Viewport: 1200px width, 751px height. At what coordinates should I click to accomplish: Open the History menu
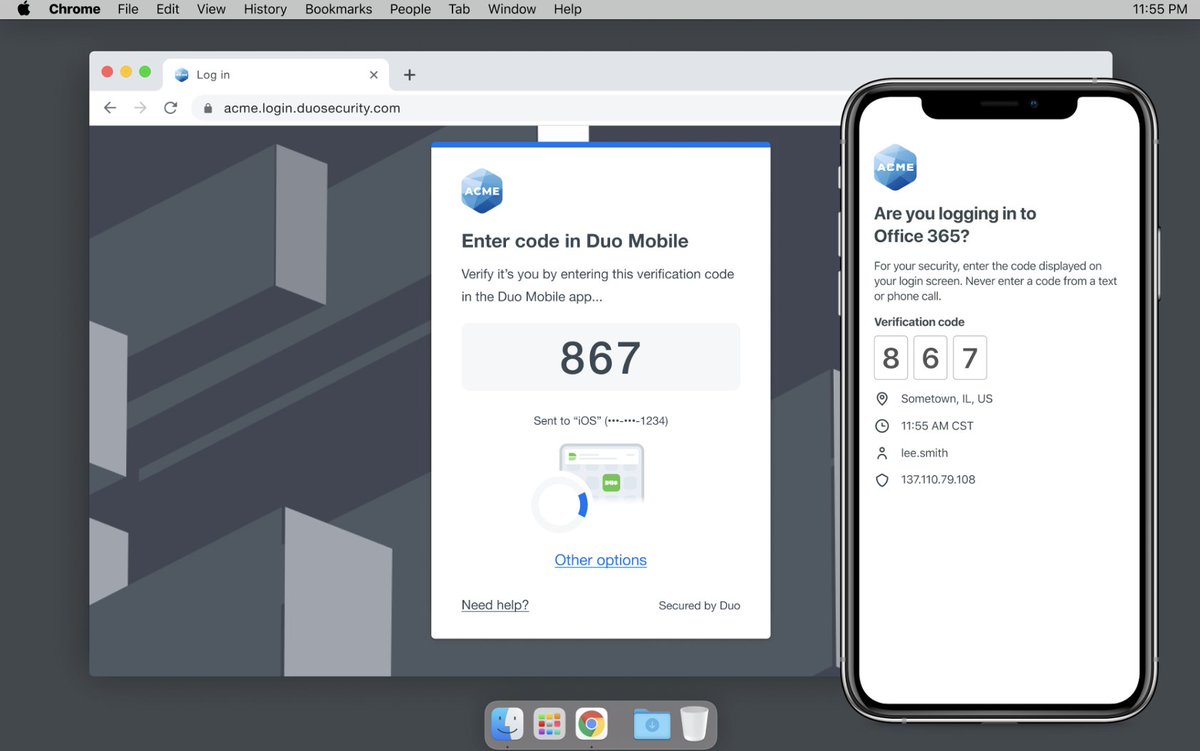265,9
